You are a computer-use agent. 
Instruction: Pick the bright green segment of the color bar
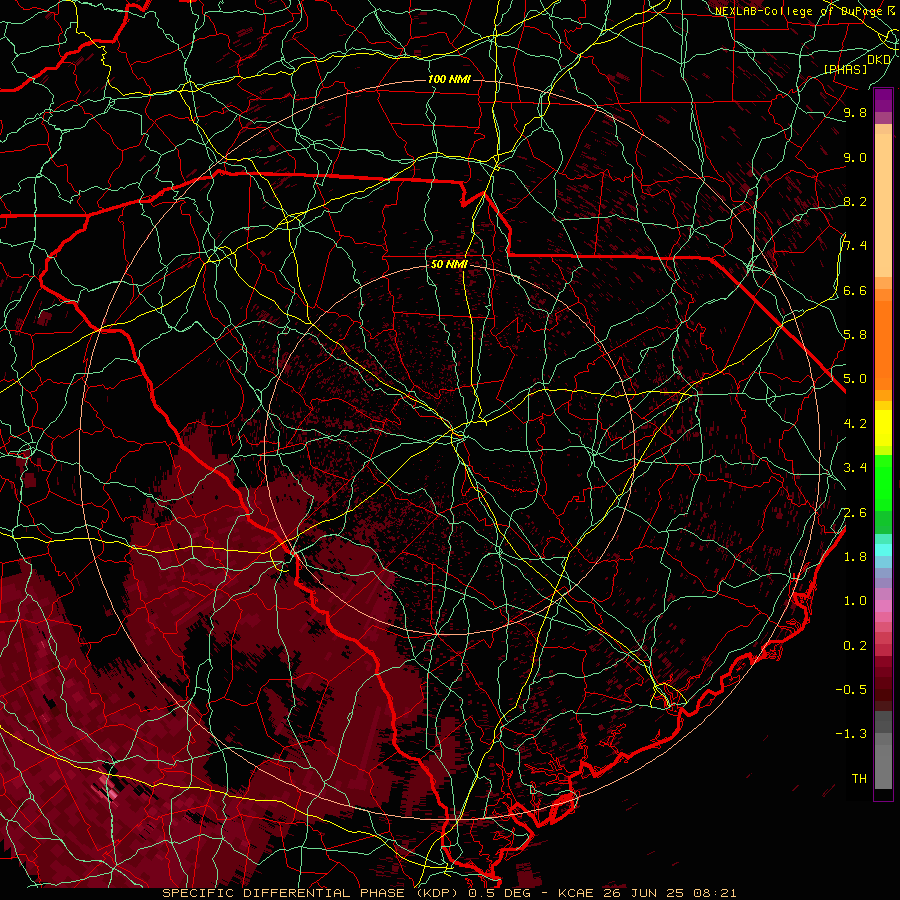click(883, 482)
